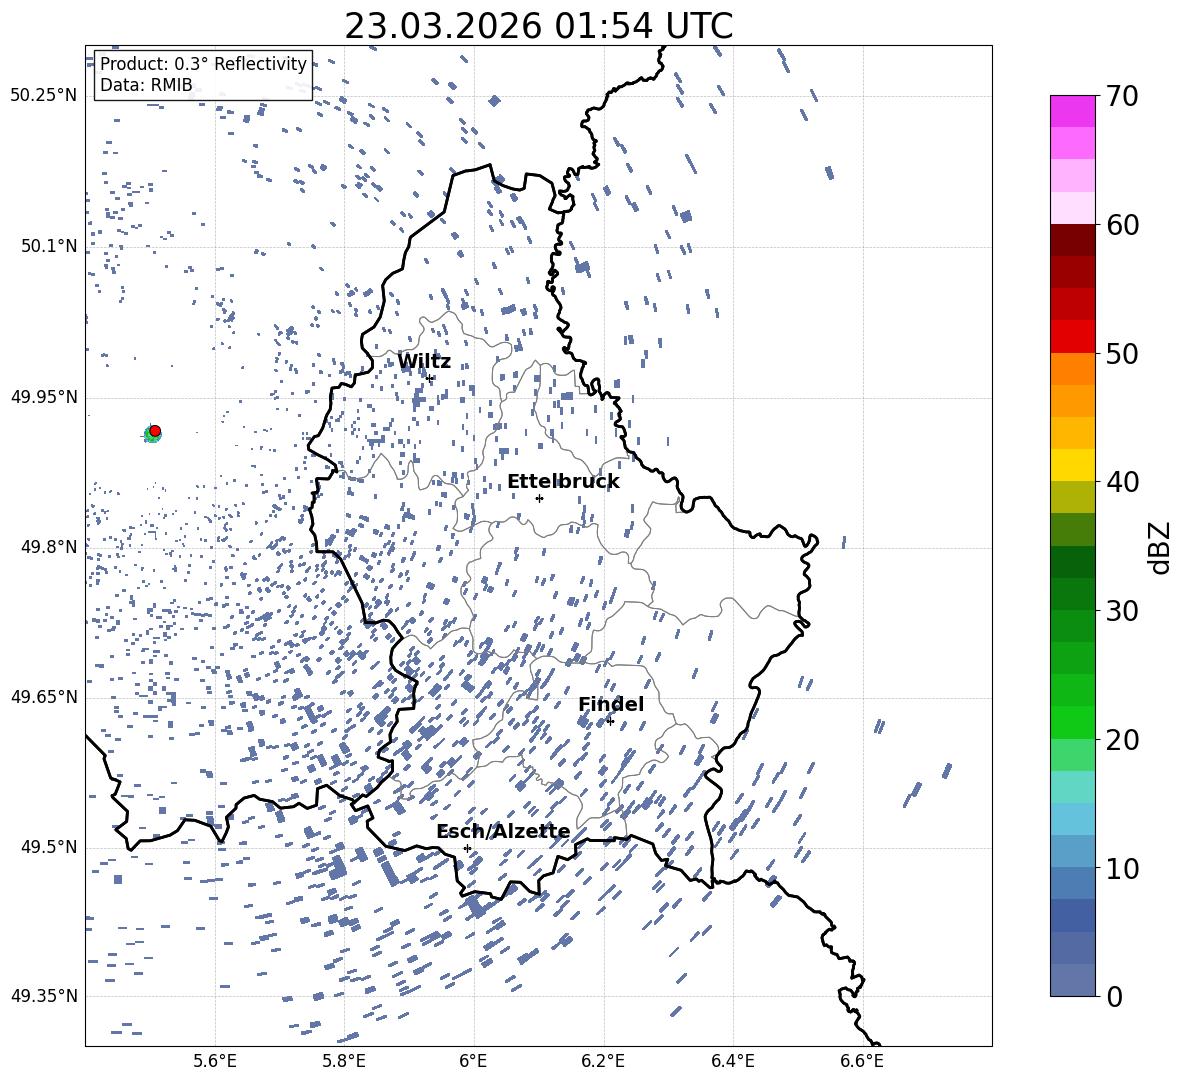Click the Wiltz station cross marker

tap(430, 378)
